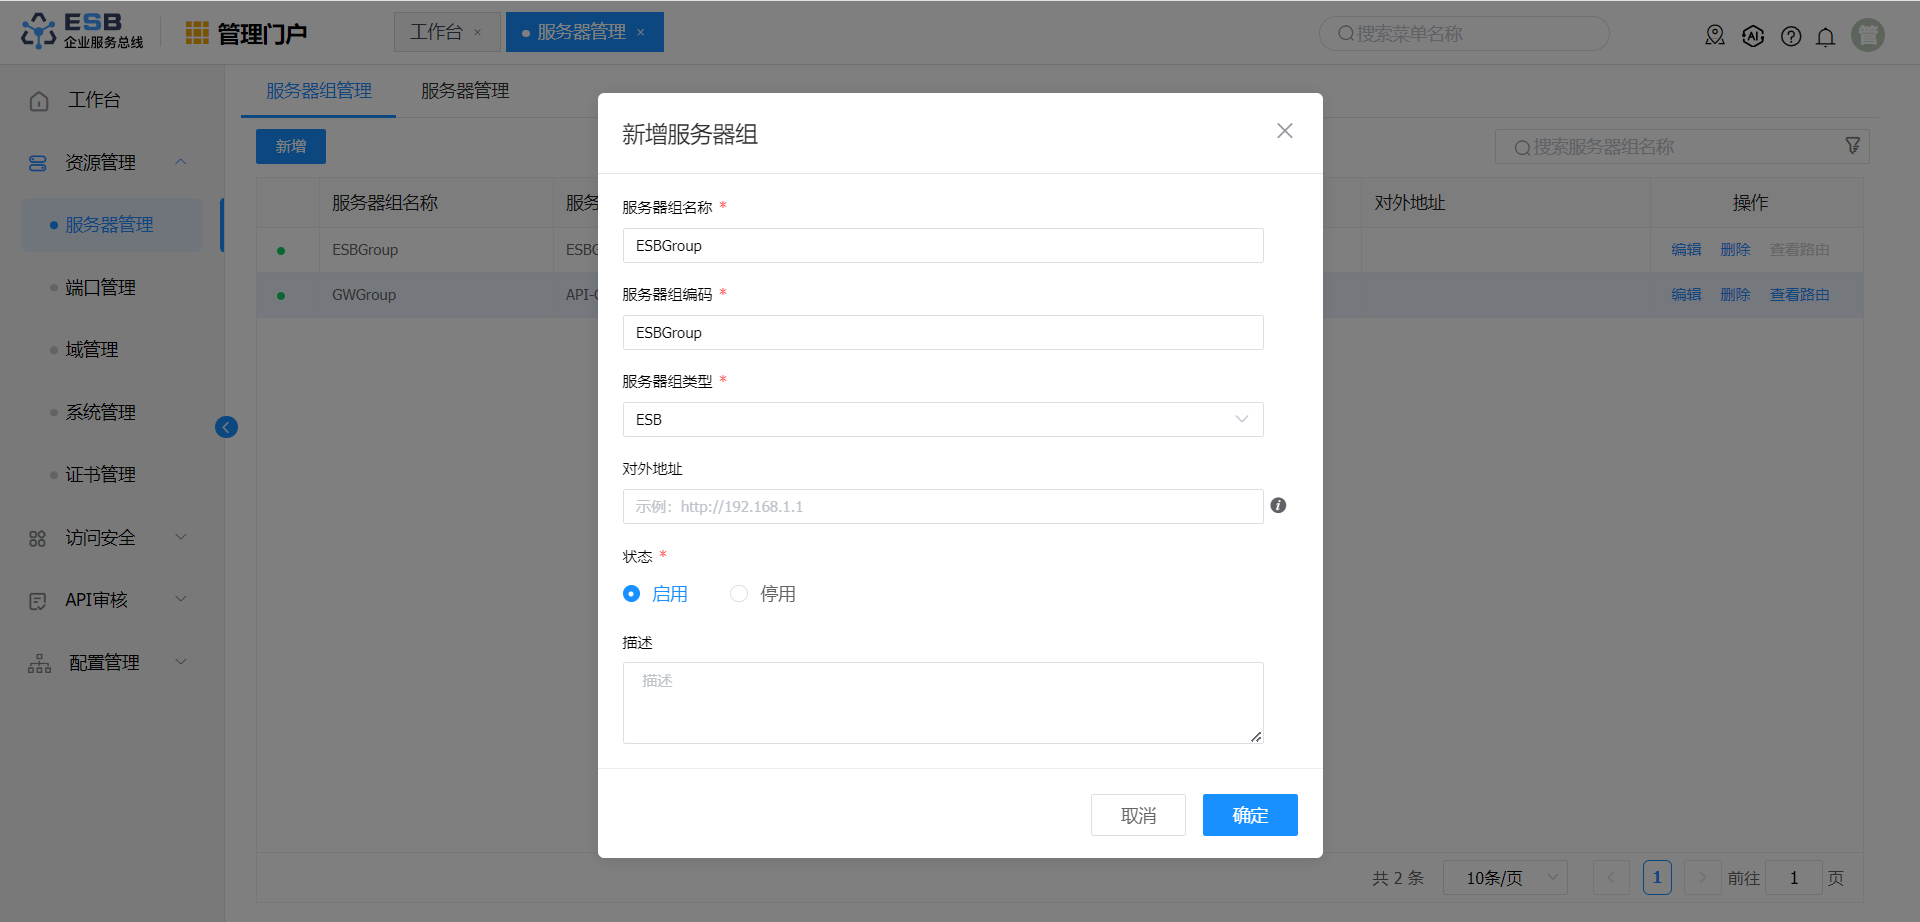The height and width of the screenshot is (922, 1920).
Task: Switch to the 工作台 top tab
Action: pos(437,32)
